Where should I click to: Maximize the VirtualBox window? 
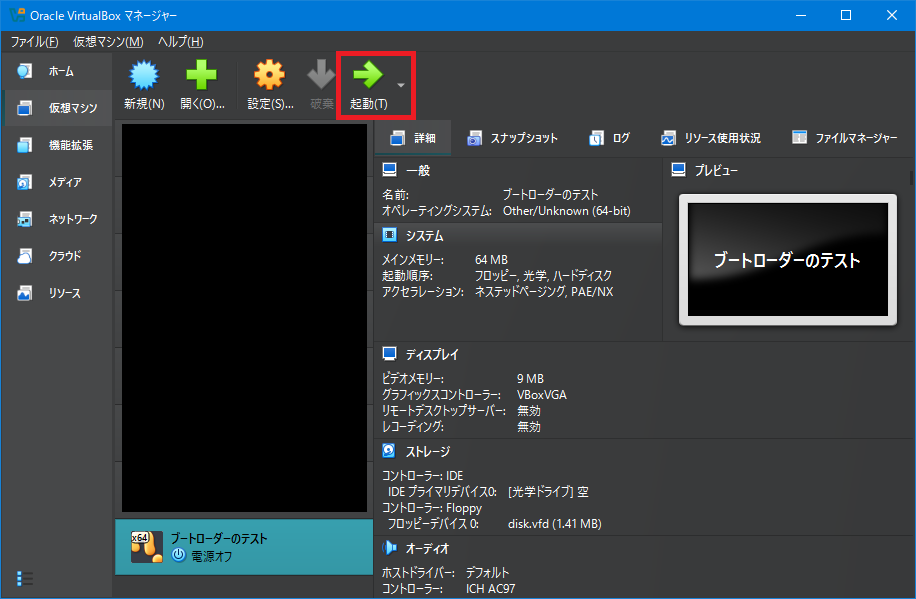click(x=845, y=15)
